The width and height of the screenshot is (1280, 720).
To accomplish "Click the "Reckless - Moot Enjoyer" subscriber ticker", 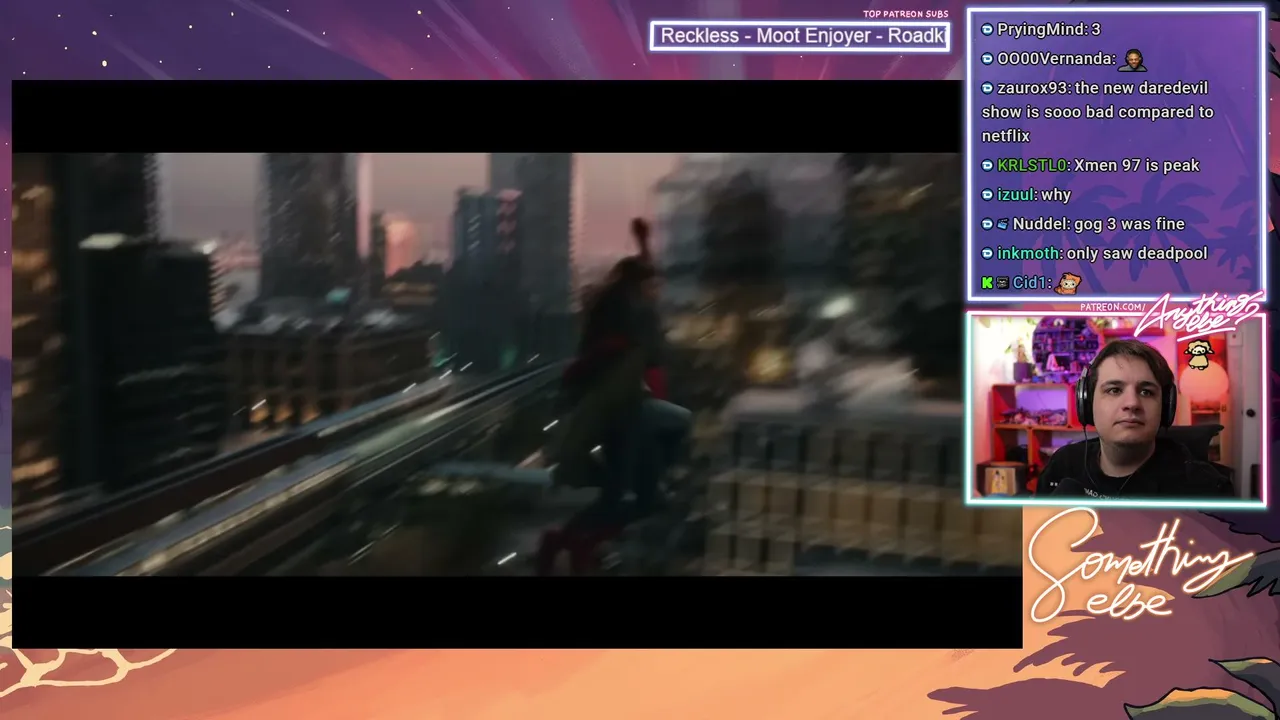I will click(800, 36).
